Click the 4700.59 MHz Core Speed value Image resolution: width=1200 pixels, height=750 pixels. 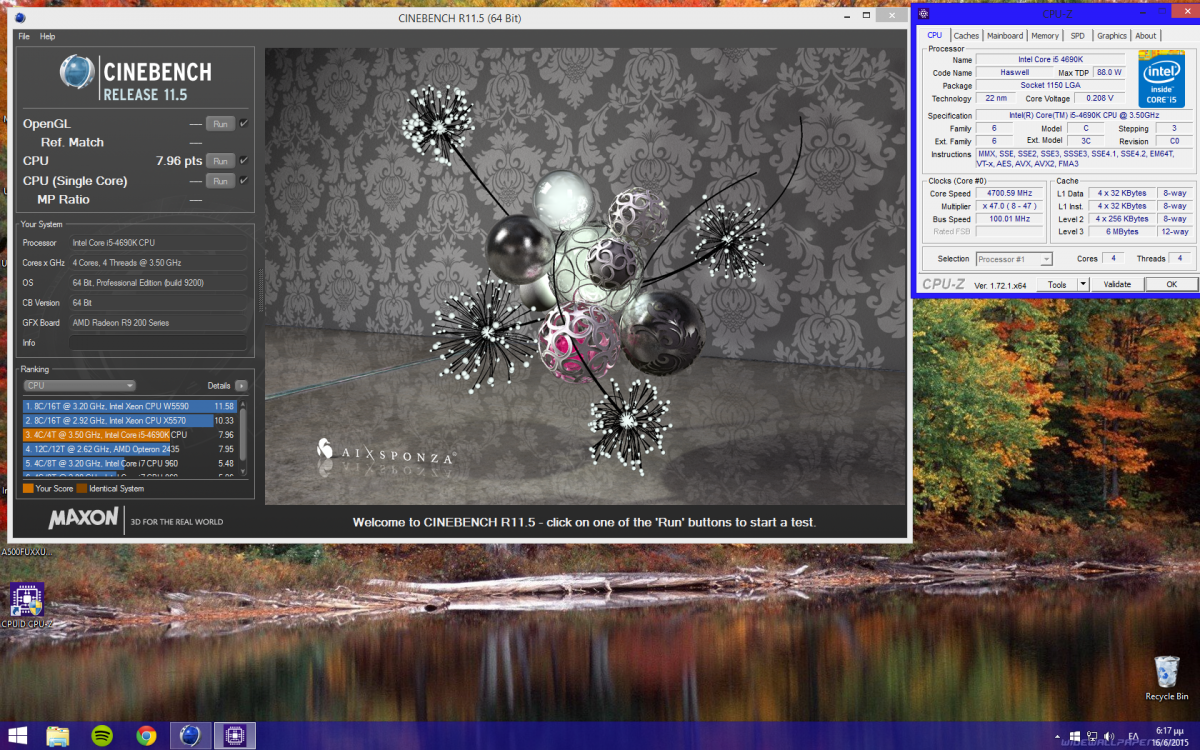point(1008,193)
